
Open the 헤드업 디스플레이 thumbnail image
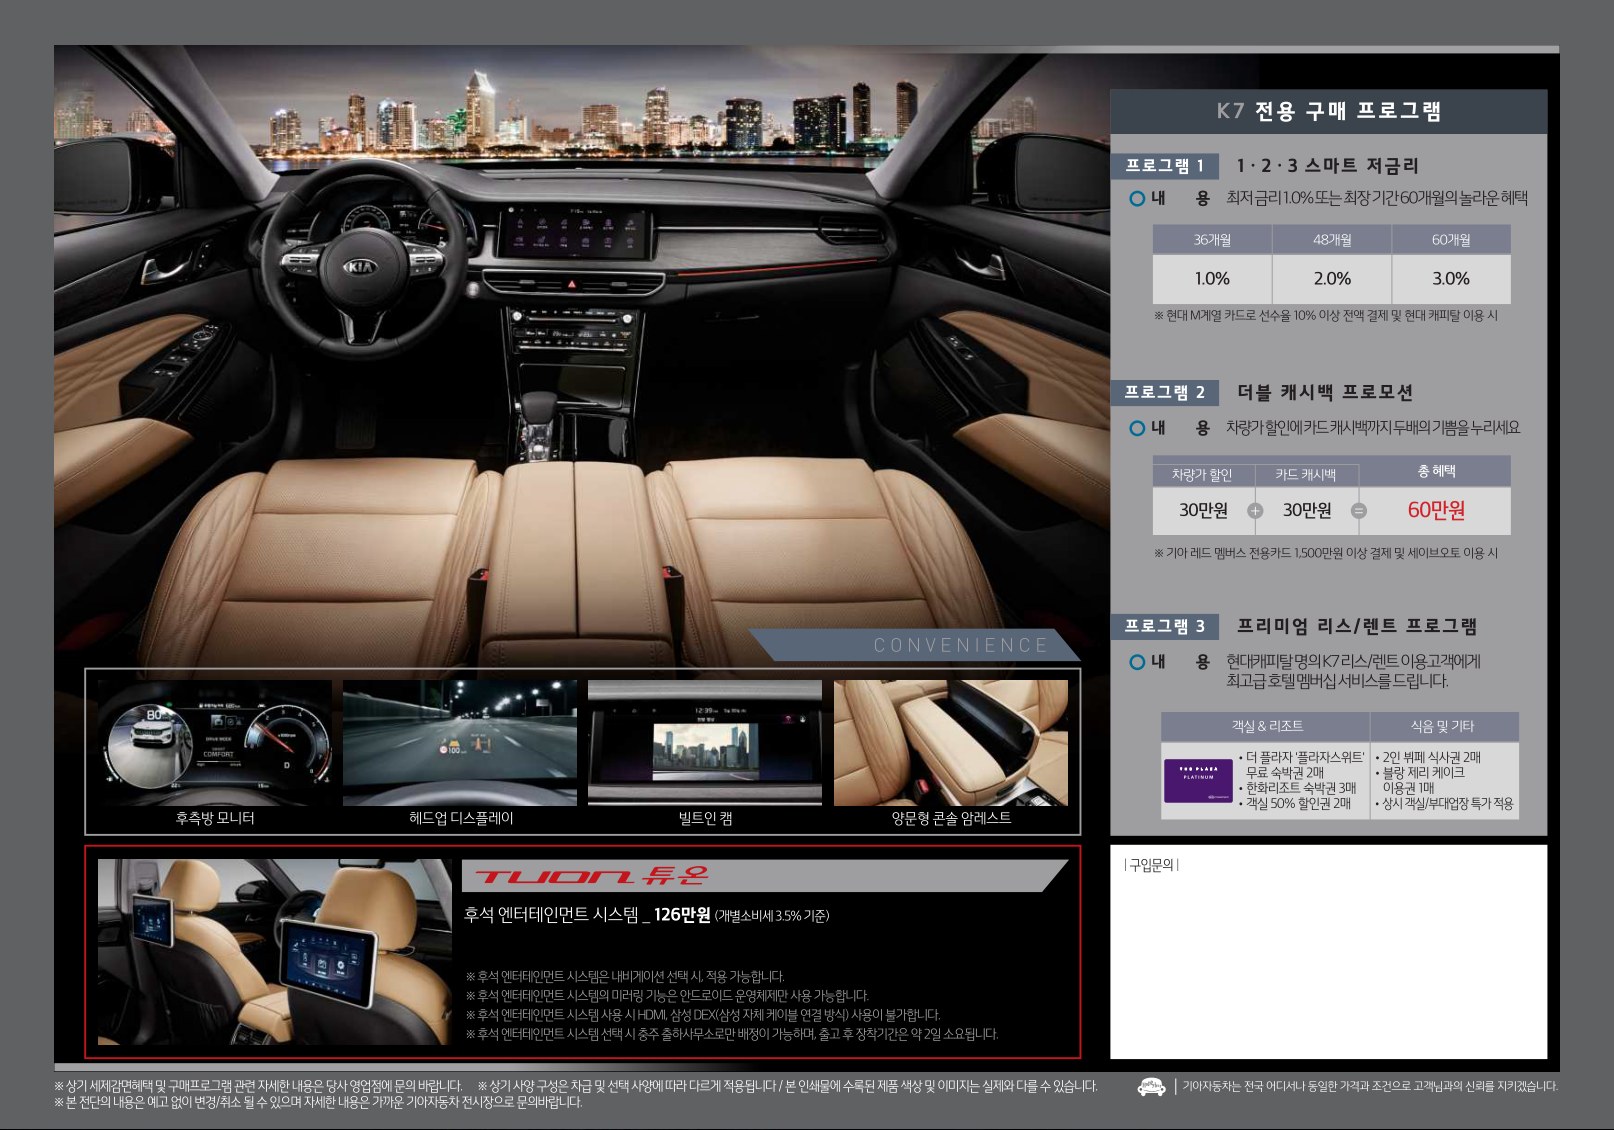point(460,743)
